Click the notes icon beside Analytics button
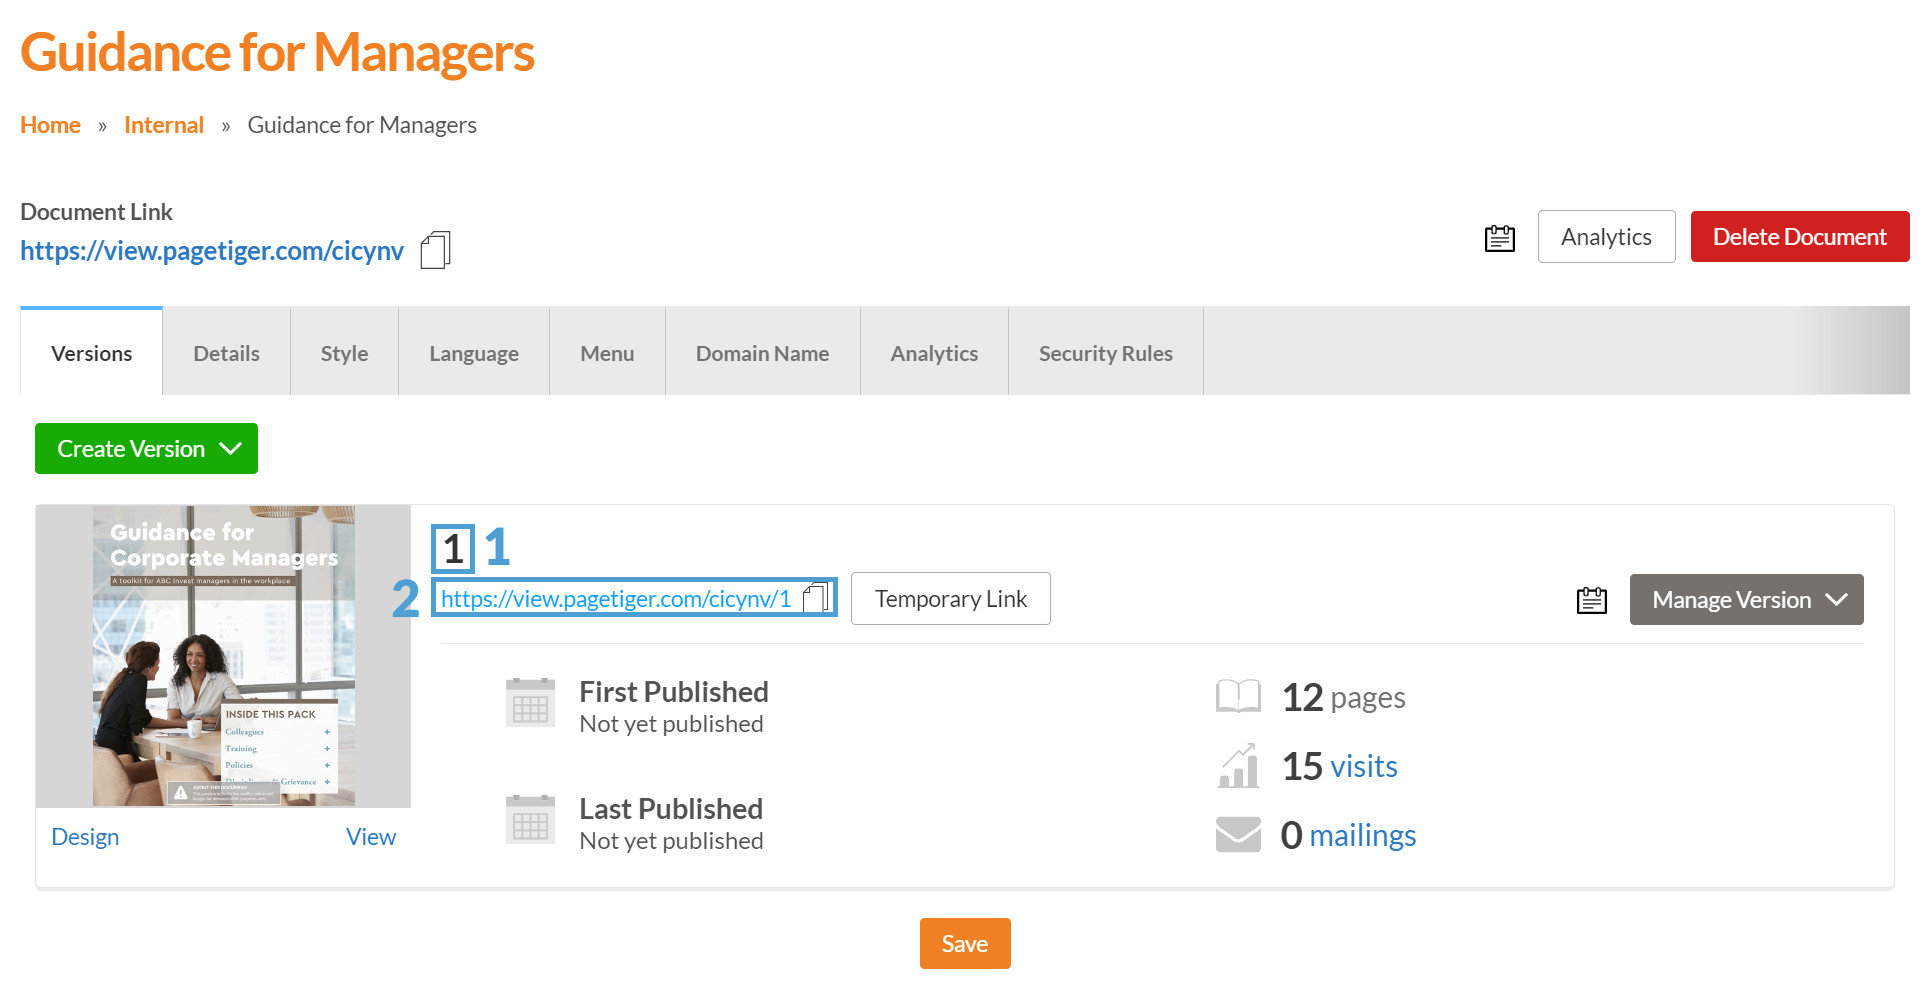This screenshot has width=1930, height=984. click(1499, 238)
